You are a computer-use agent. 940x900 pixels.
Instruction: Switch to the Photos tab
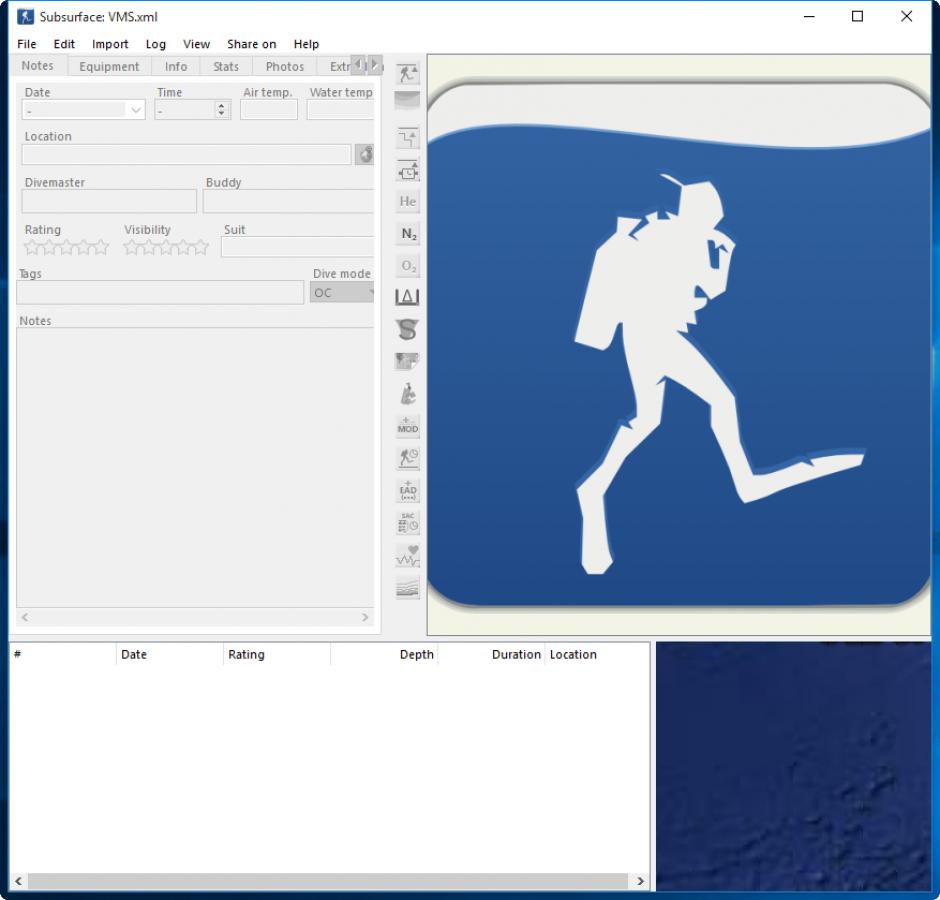pos(285,67)
